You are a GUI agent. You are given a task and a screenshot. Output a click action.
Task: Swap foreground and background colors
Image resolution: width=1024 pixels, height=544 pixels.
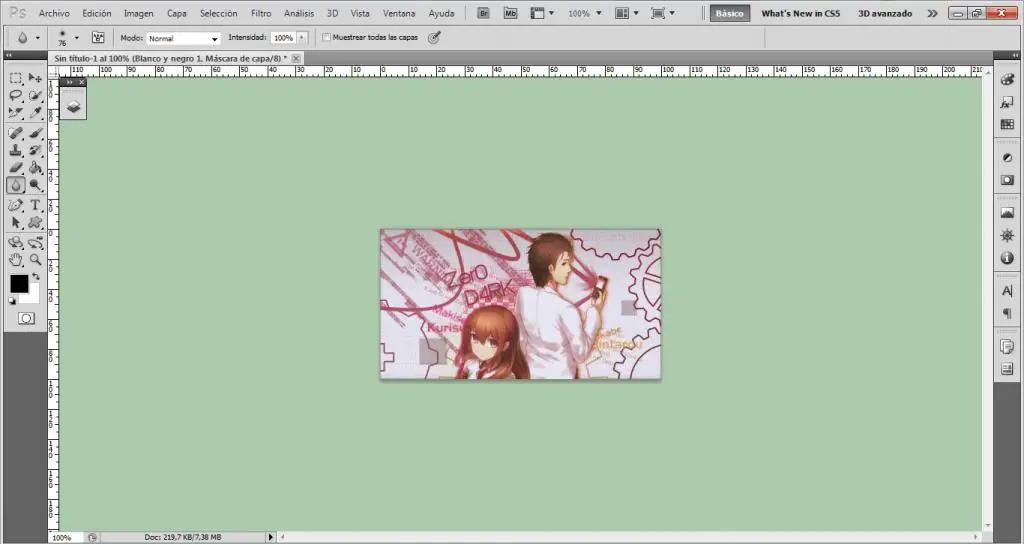(36, 278)
